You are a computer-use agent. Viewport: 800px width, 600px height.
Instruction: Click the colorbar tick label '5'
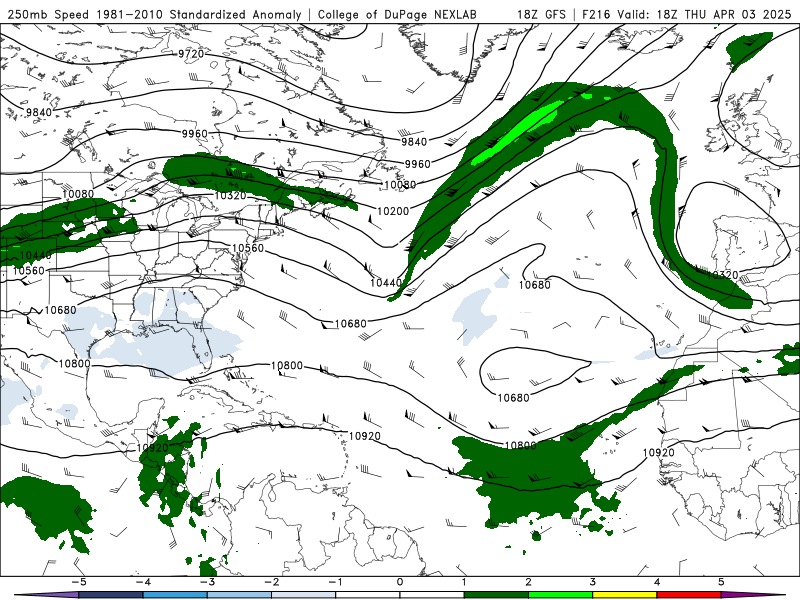721,582
